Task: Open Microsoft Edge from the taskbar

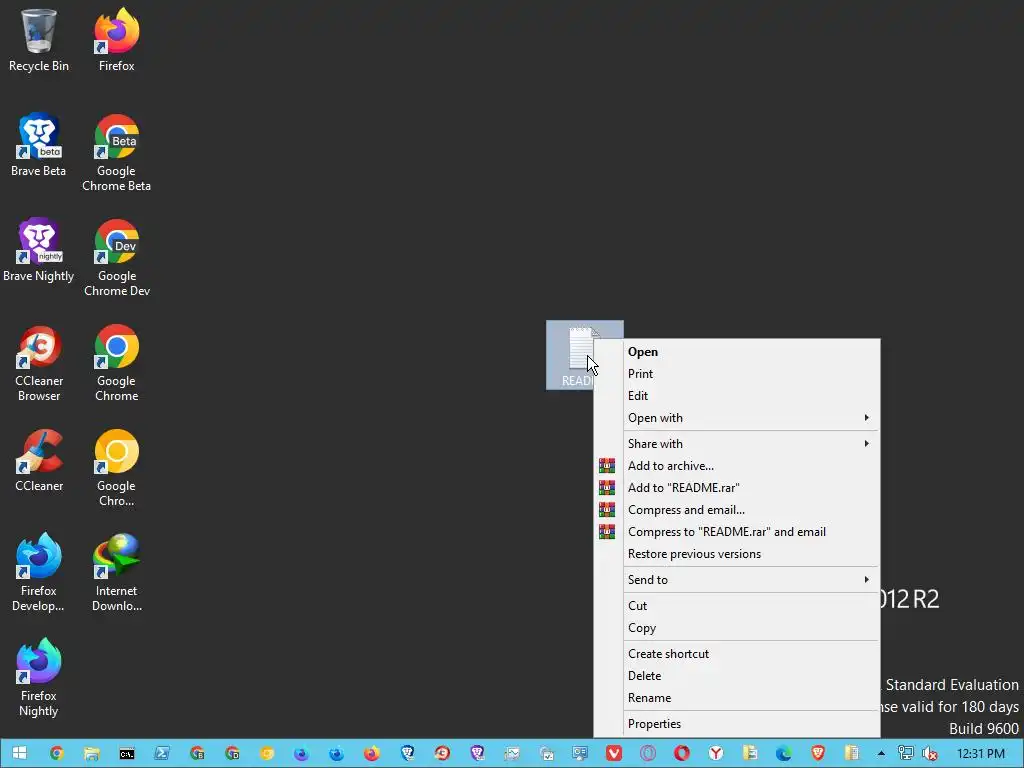Action: pyautogui.click(x=784, y=754)
